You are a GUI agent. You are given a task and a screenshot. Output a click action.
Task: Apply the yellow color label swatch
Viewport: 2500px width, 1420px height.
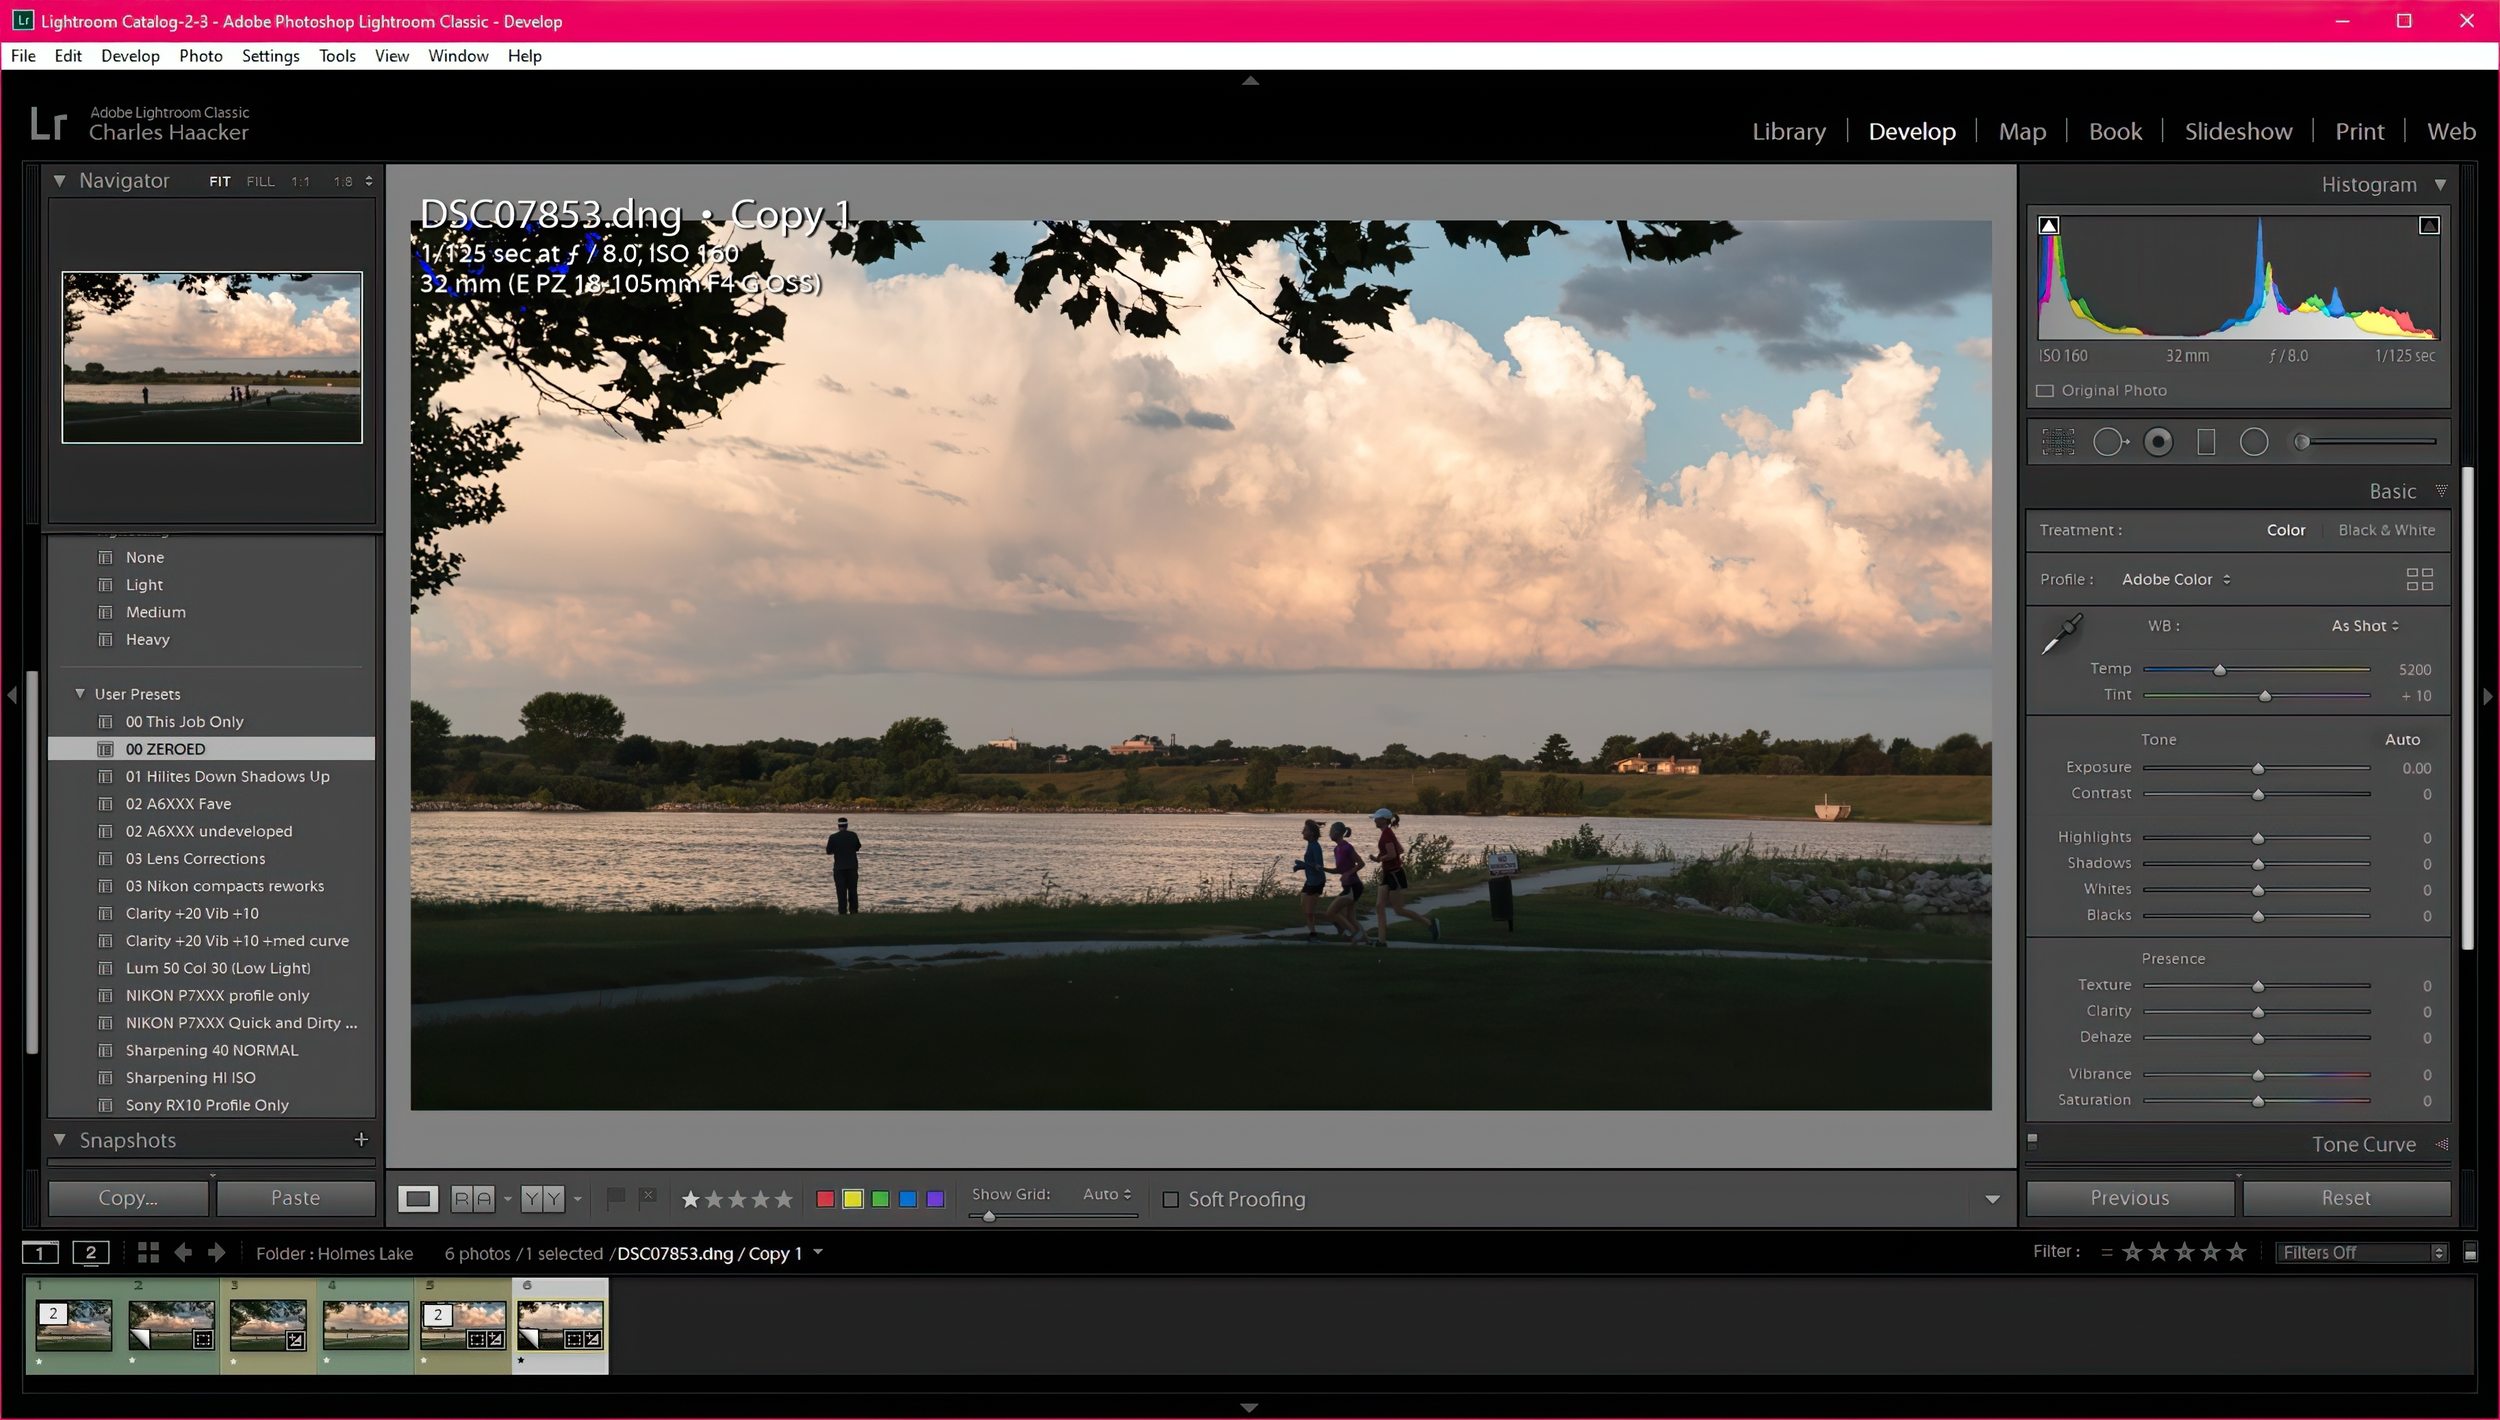tap(852, 1199)
